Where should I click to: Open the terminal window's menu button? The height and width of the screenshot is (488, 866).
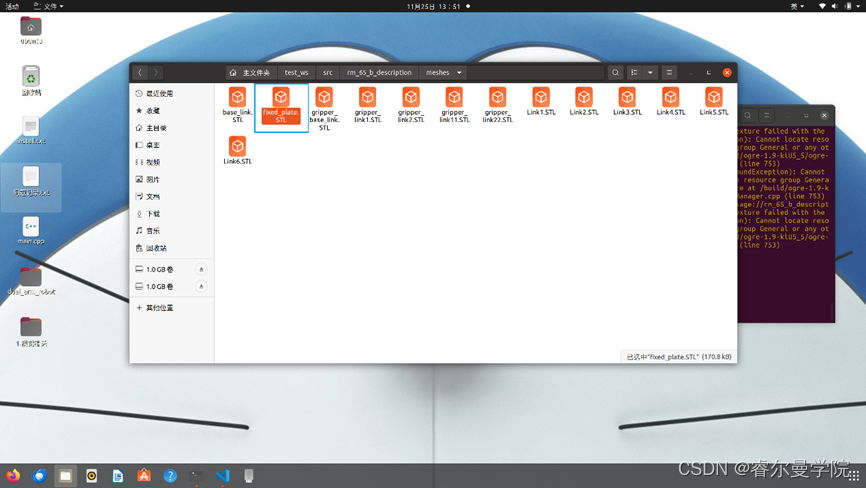766,115
